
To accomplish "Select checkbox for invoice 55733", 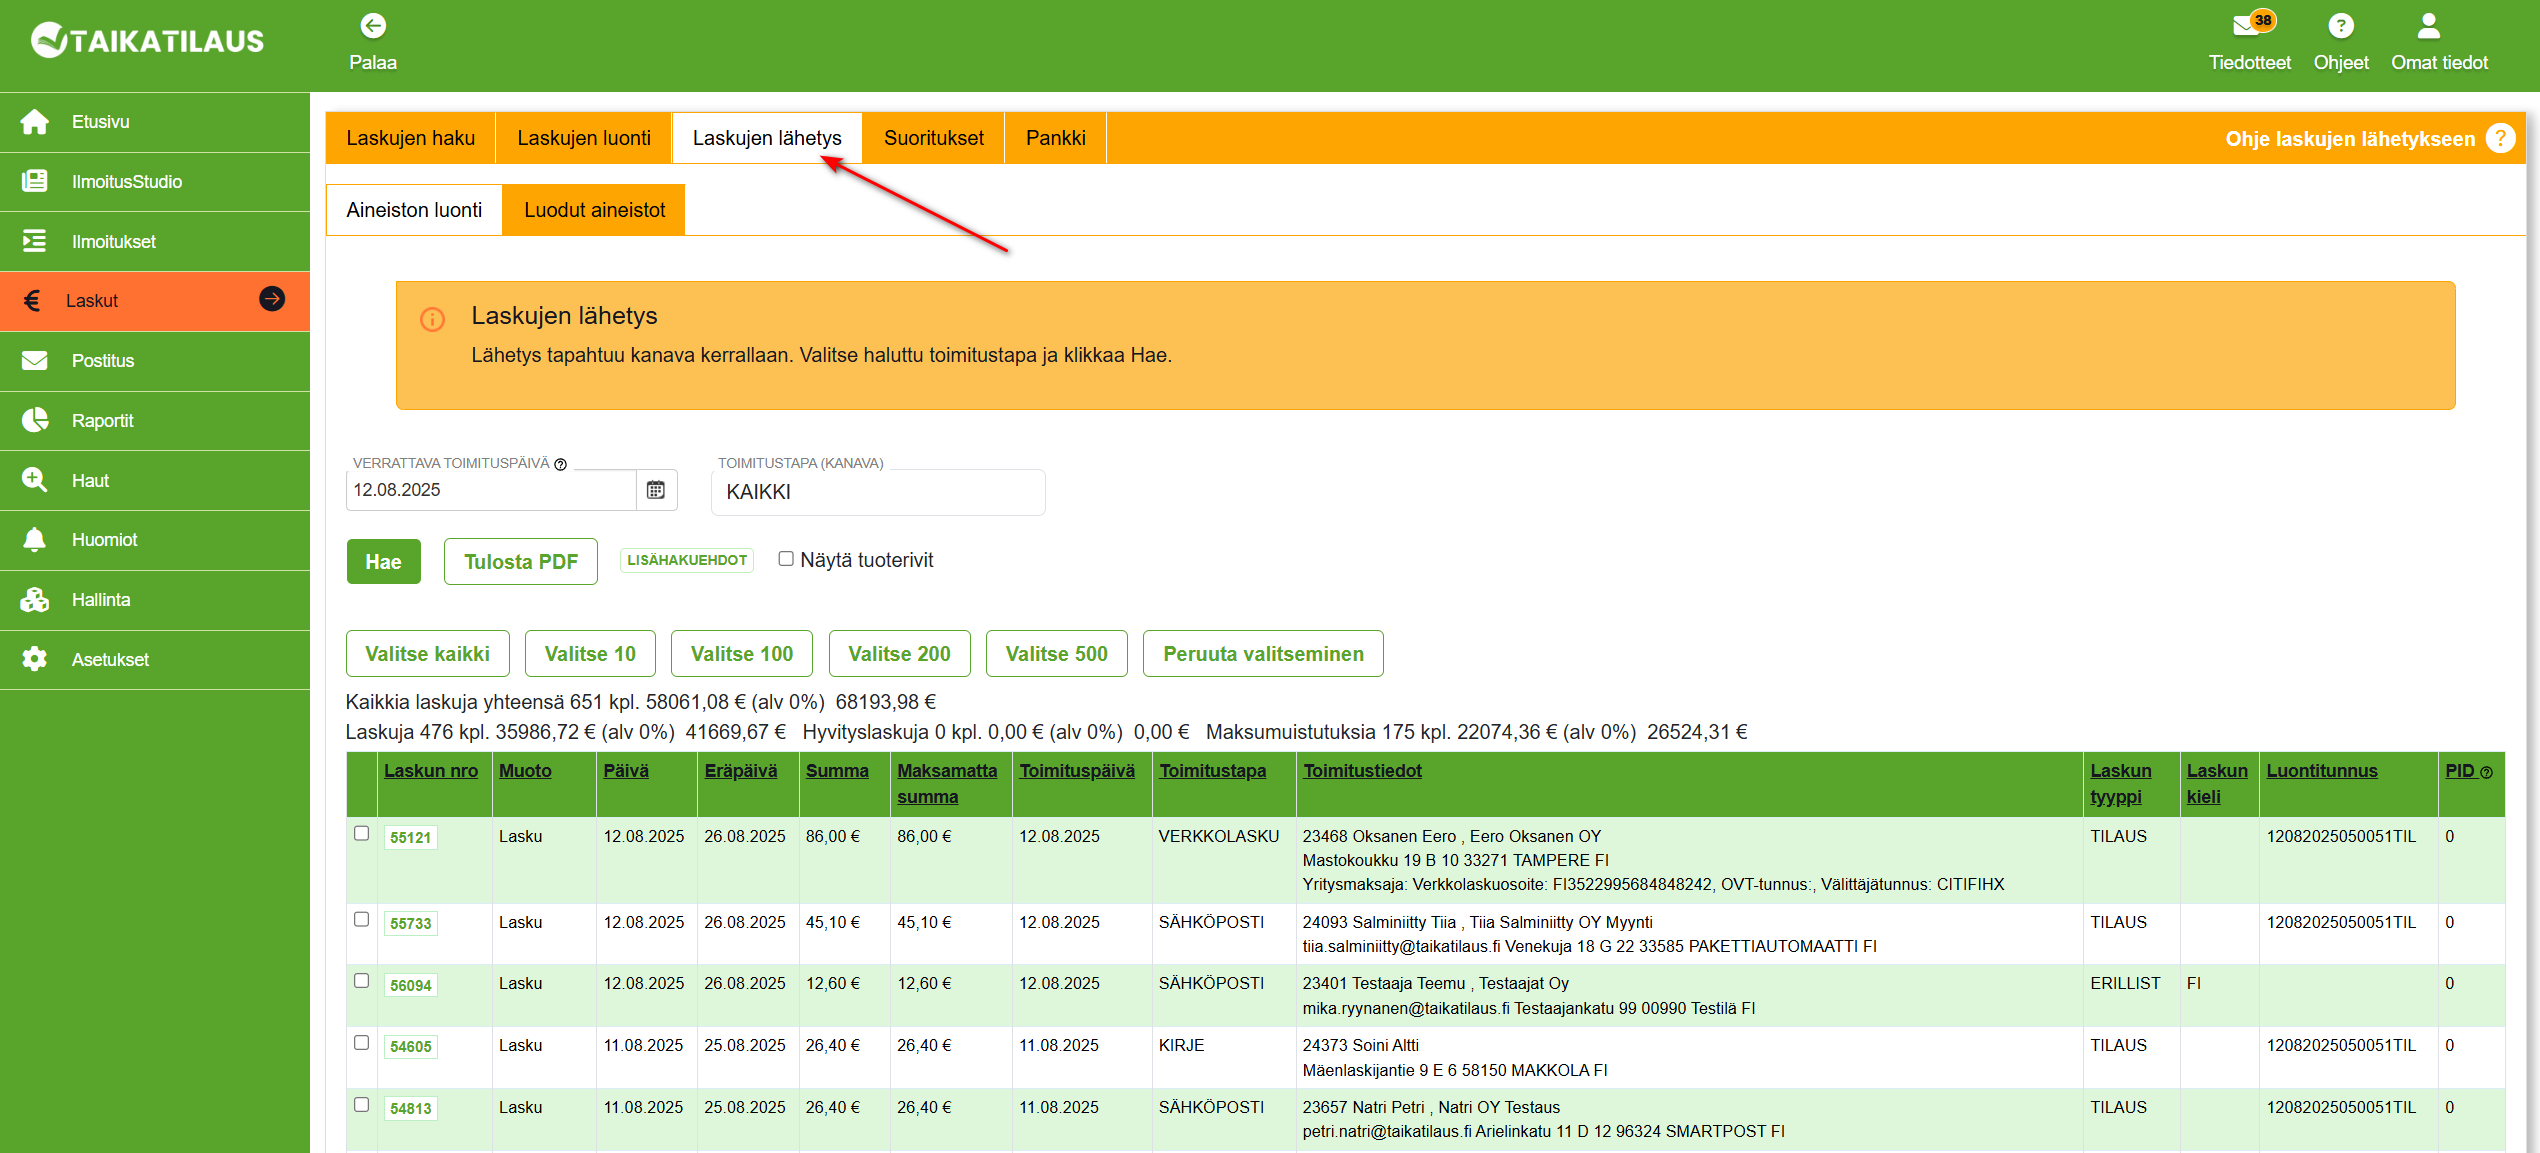I will [x=361, y=919].
